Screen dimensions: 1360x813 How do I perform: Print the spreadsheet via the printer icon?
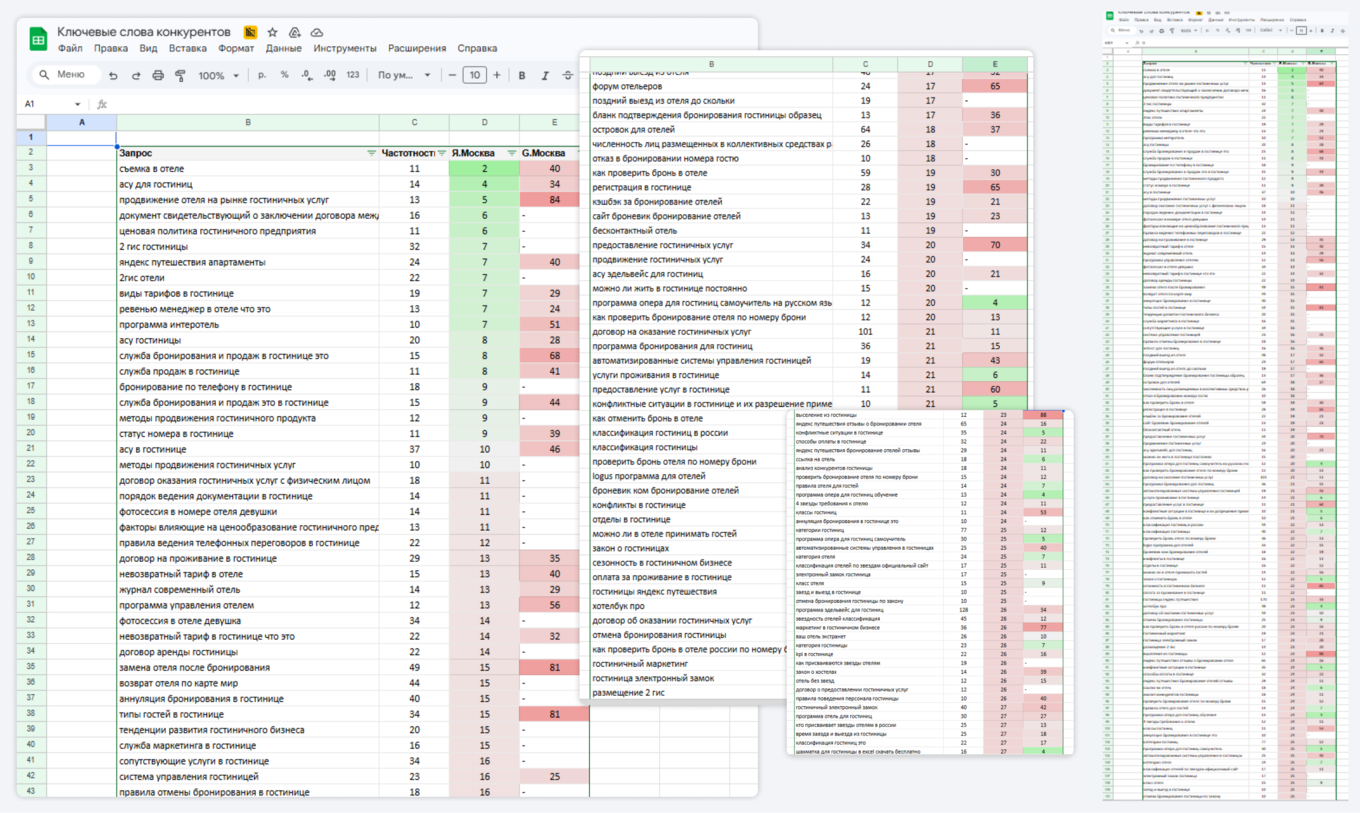coord(158,75)
